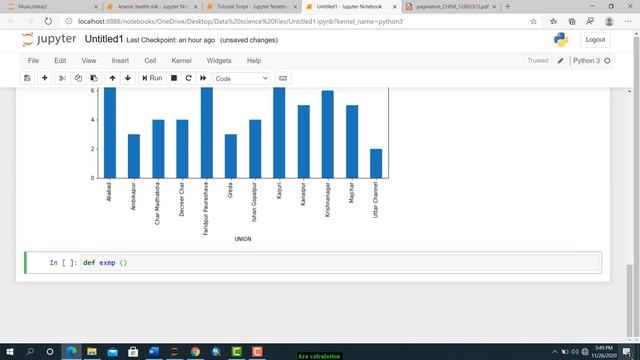The height and width of the screenshot is (360, 640).
Task: Open the View menu
Action: pos(89,60)
